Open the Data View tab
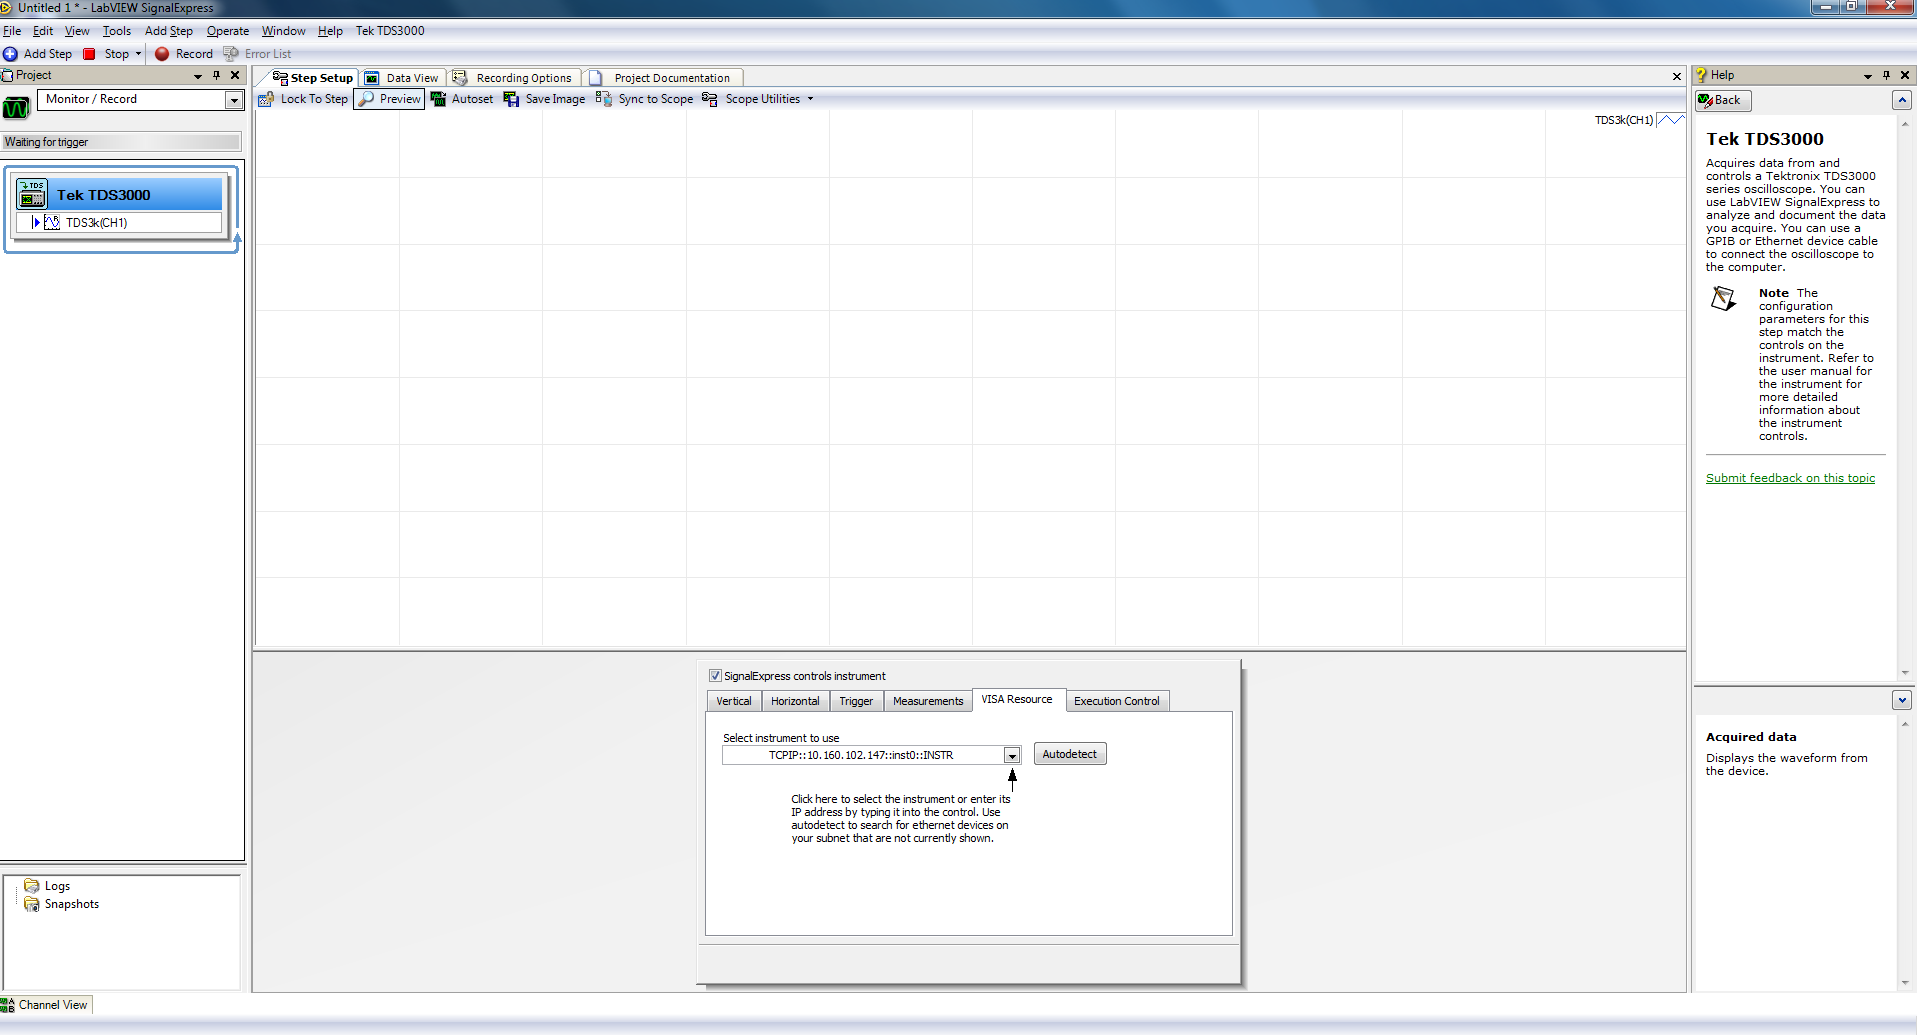Viewport: 1917px width, 1035px height. pyautogui.click(x=402, y=78)
